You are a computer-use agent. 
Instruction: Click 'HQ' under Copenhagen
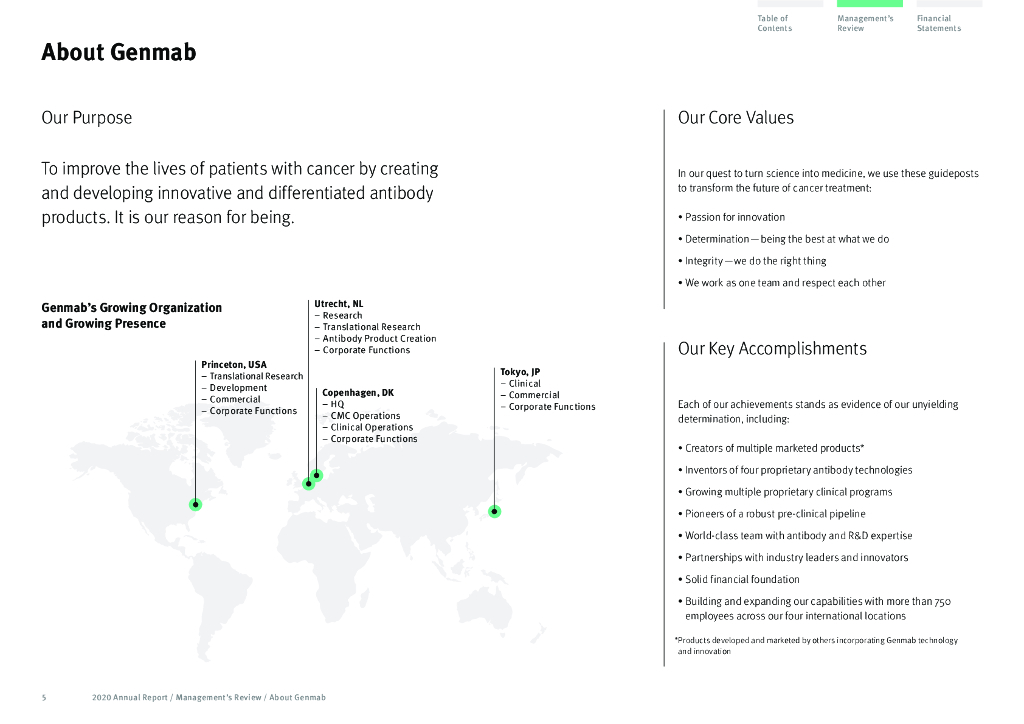[x=333, y=404]
